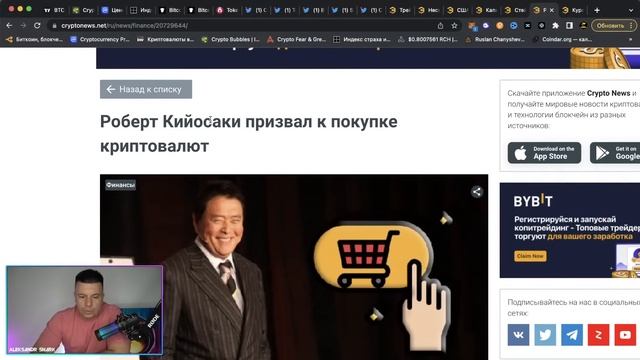
Task: Switch to the Кур tab
Action: tap(573, 10)
